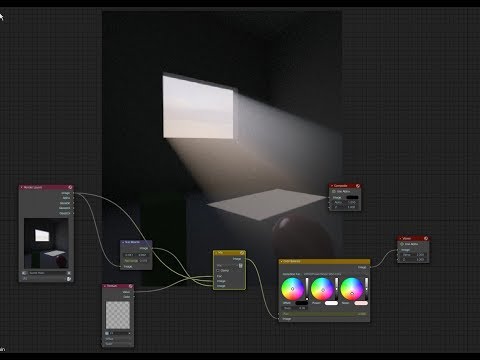
Task: Collapse the Texture node
Action: (105, 286)
